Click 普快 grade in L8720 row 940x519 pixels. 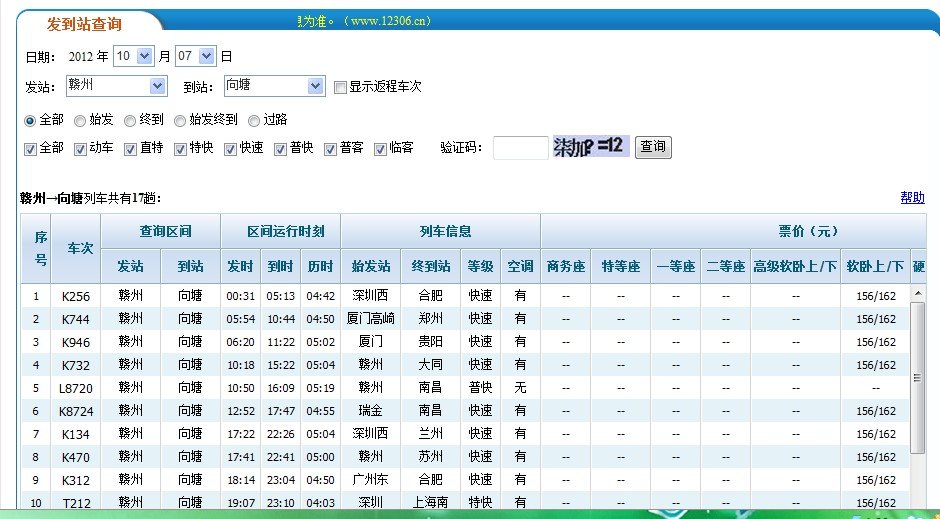tap(480, 388)
